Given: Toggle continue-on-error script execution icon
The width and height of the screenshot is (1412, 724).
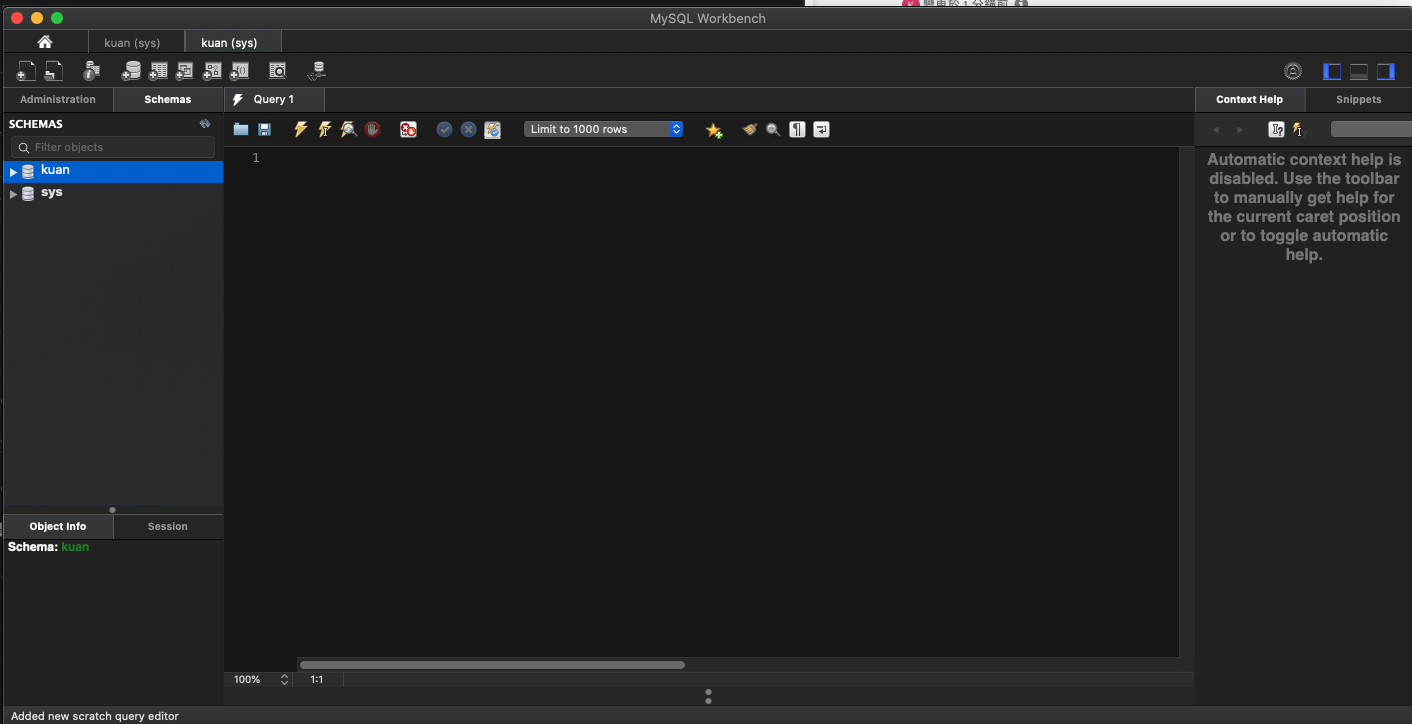Looking at the screenshot, I should [x=408, y=129].
